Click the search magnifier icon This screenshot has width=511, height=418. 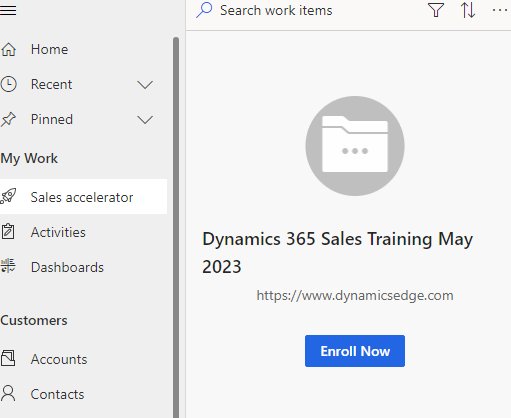[x=204, y=10]
